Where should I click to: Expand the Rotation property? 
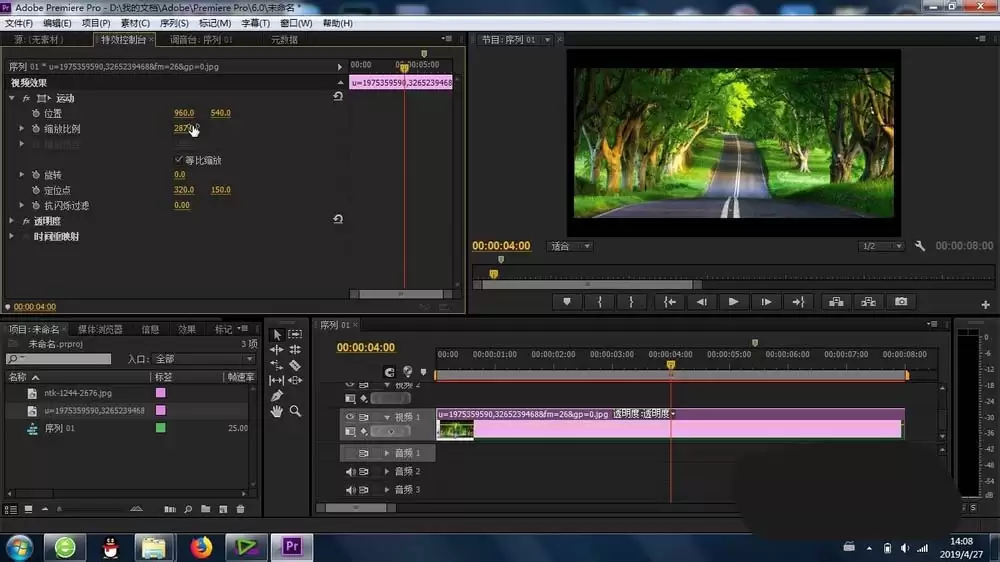point(21,175)
